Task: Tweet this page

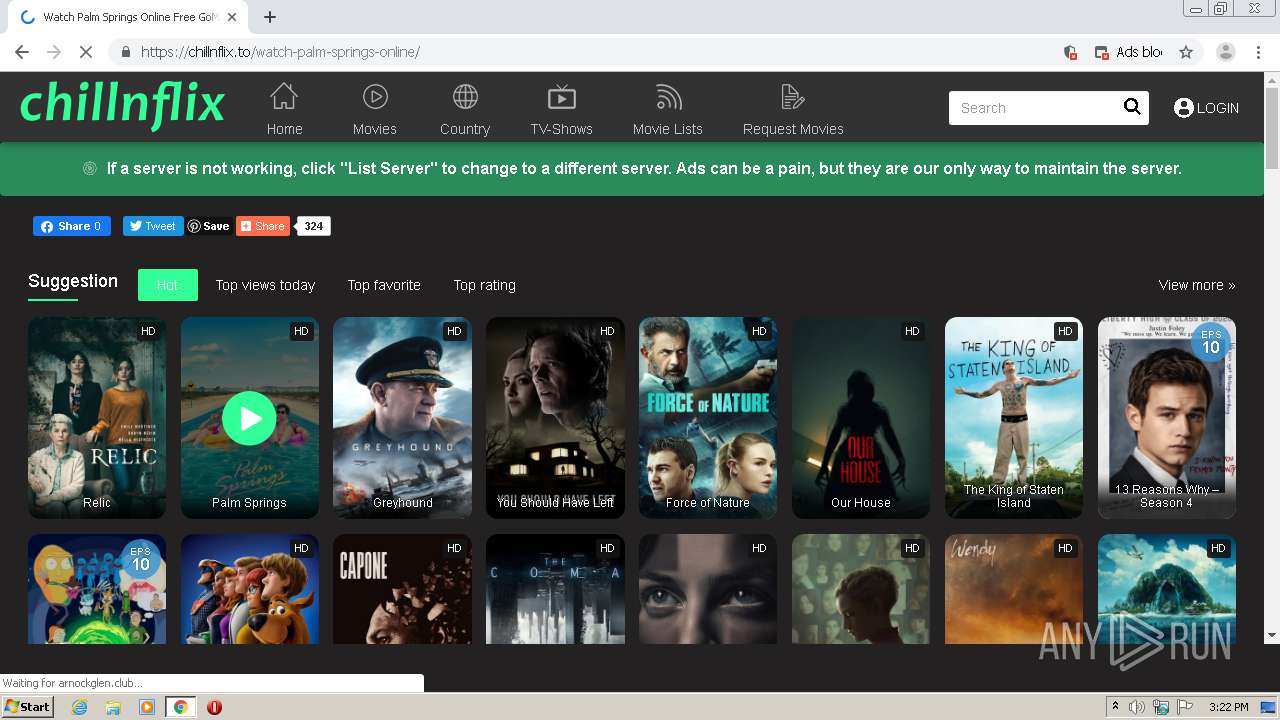Action: tap(153, 226)
